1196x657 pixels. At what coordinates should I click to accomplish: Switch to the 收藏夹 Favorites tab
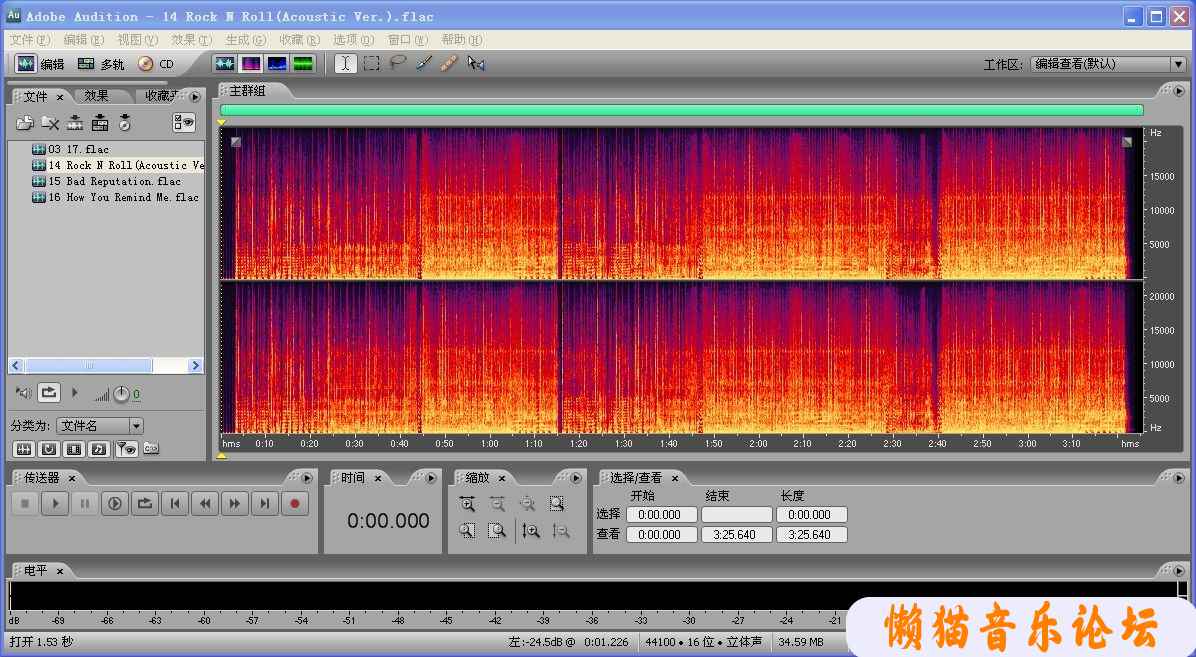coord(162,96)
